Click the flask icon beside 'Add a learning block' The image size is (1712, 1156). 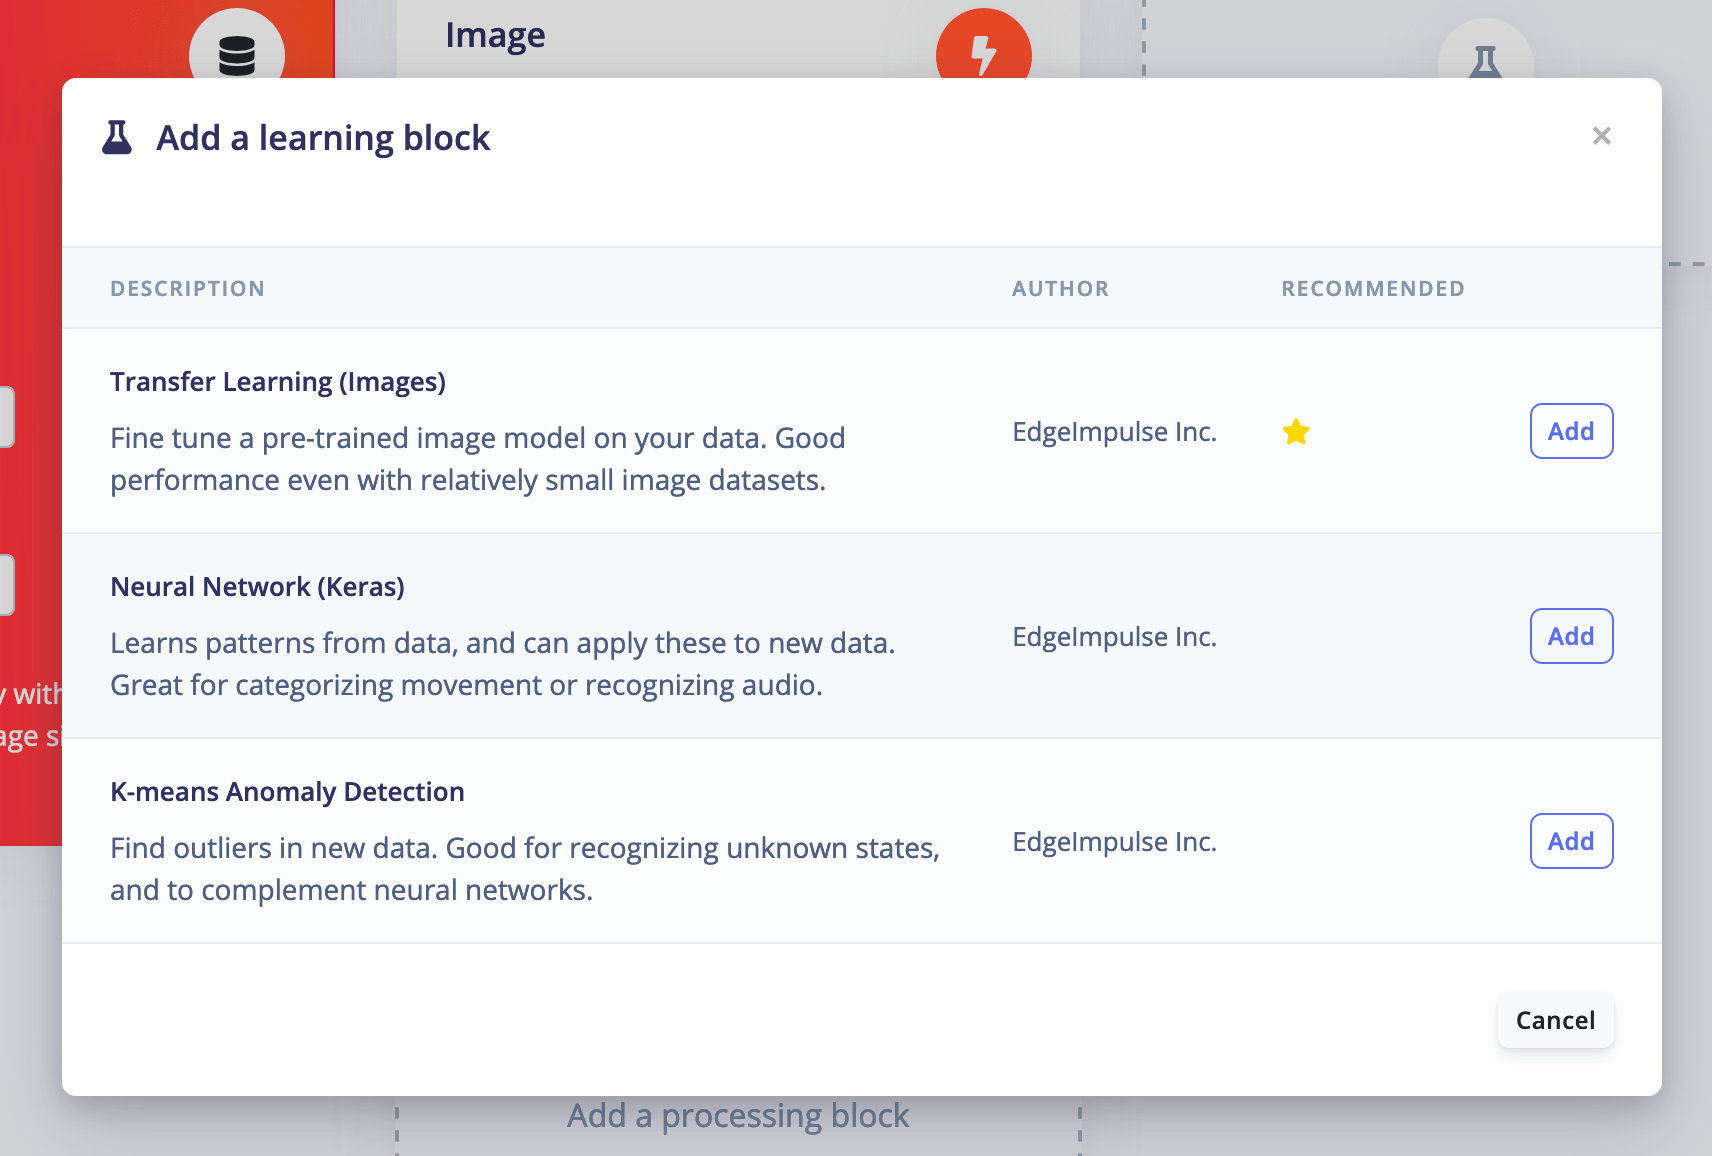pyautogui.click(x=119, y=136)
